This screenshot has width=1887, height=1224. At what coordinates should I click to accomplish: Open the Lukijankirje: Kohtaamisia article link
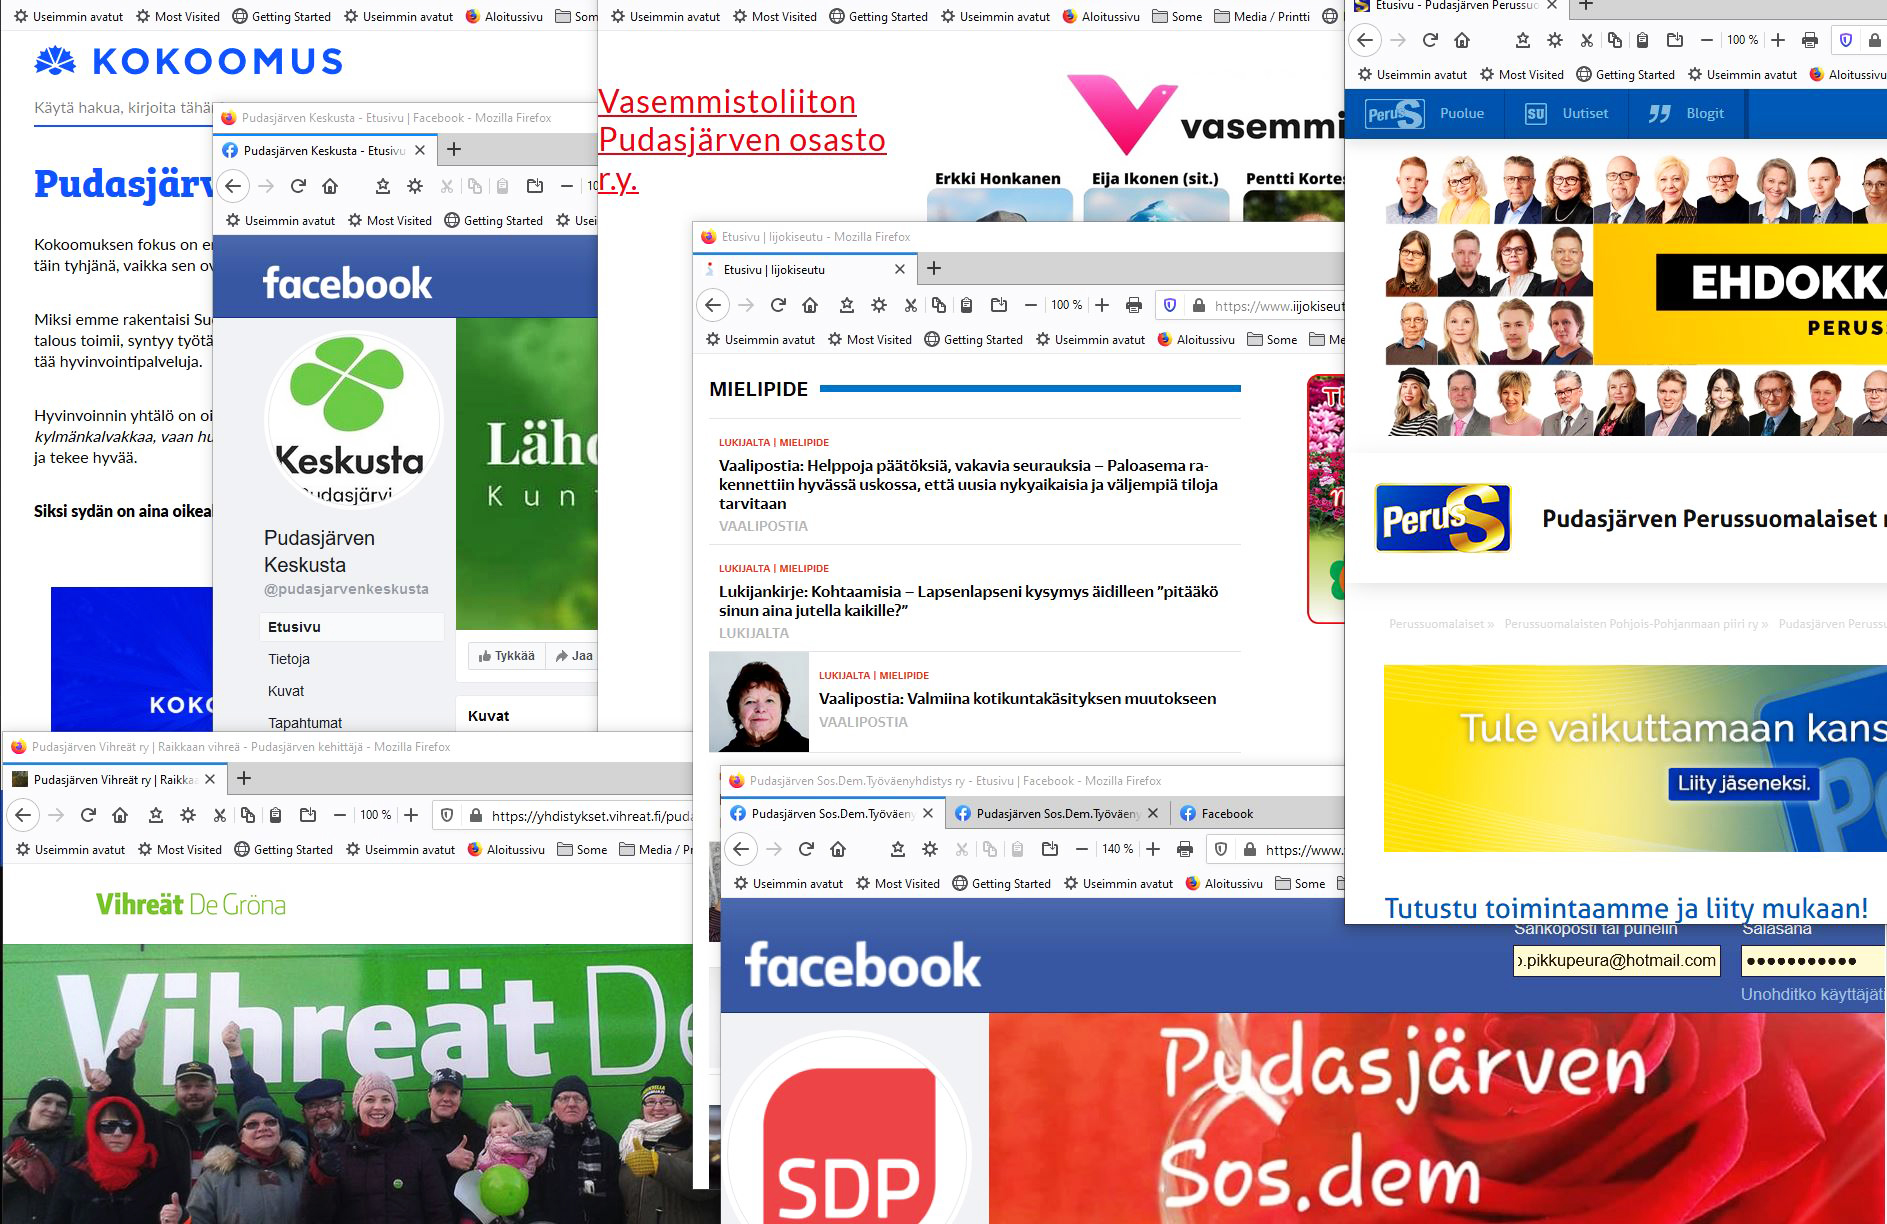[x=968, y=601]
